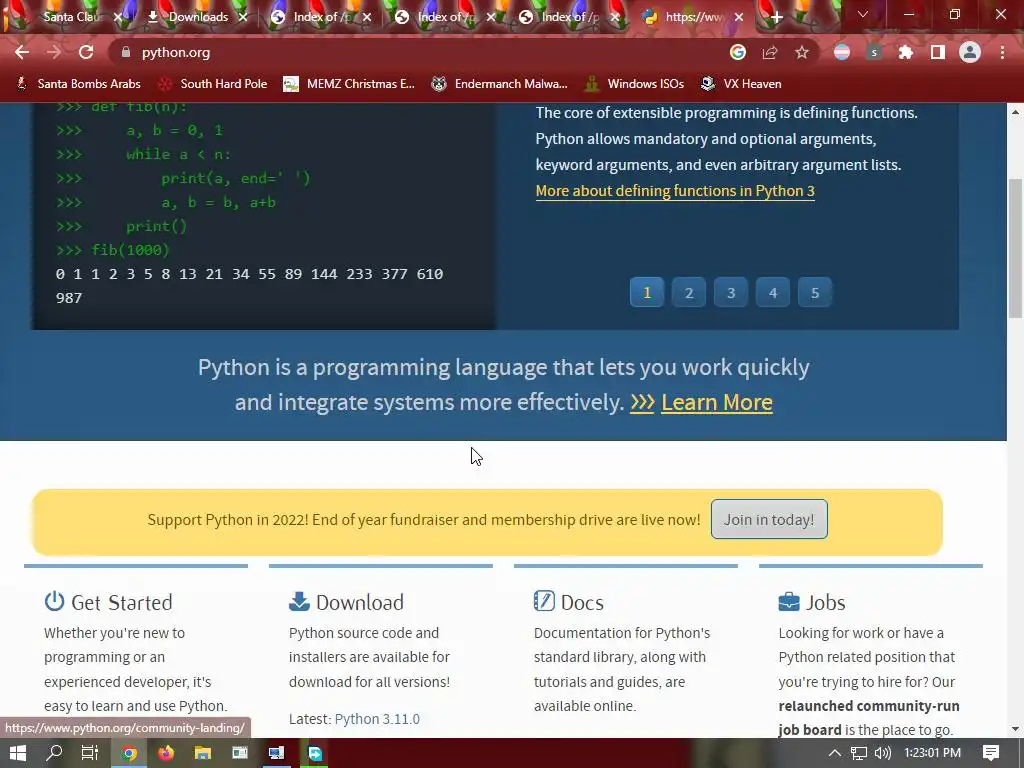The image size is (1024, 768).
Task: Click the taskbar clock 1:23:01 PM
Action: [933, 753]
